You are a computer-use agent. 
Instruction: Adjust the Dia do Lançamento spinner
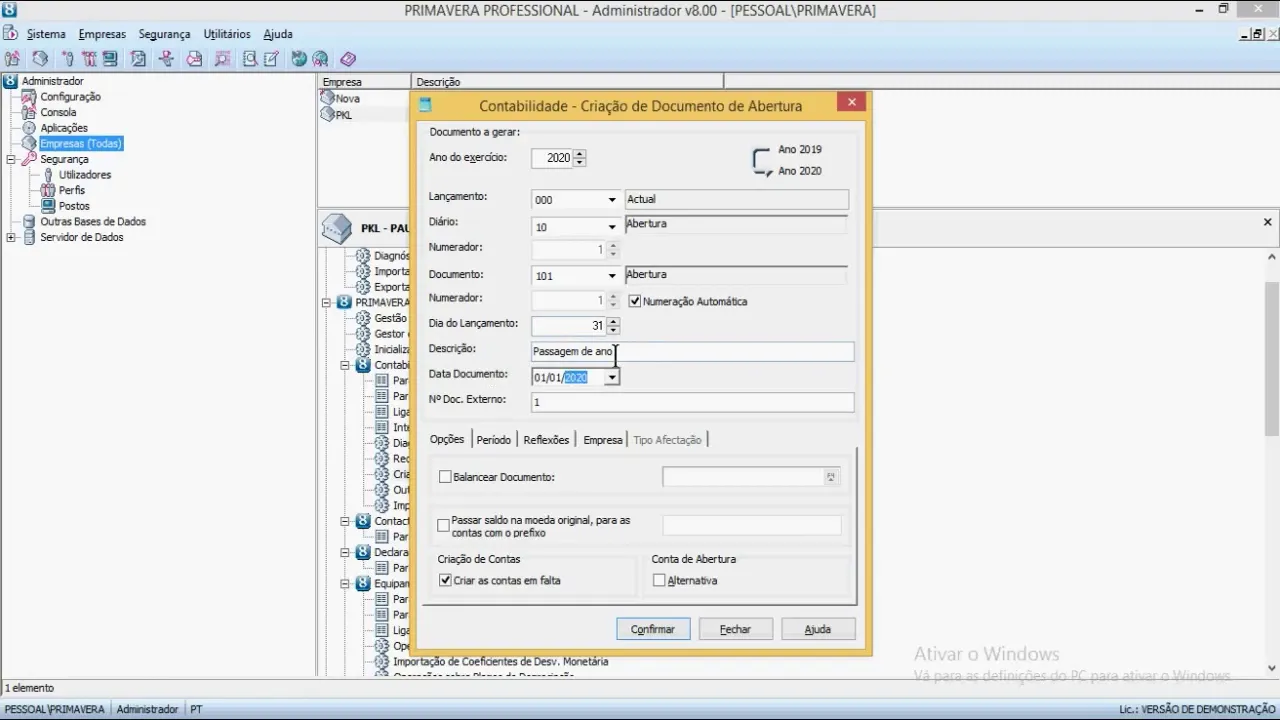[x=613, y=326]
